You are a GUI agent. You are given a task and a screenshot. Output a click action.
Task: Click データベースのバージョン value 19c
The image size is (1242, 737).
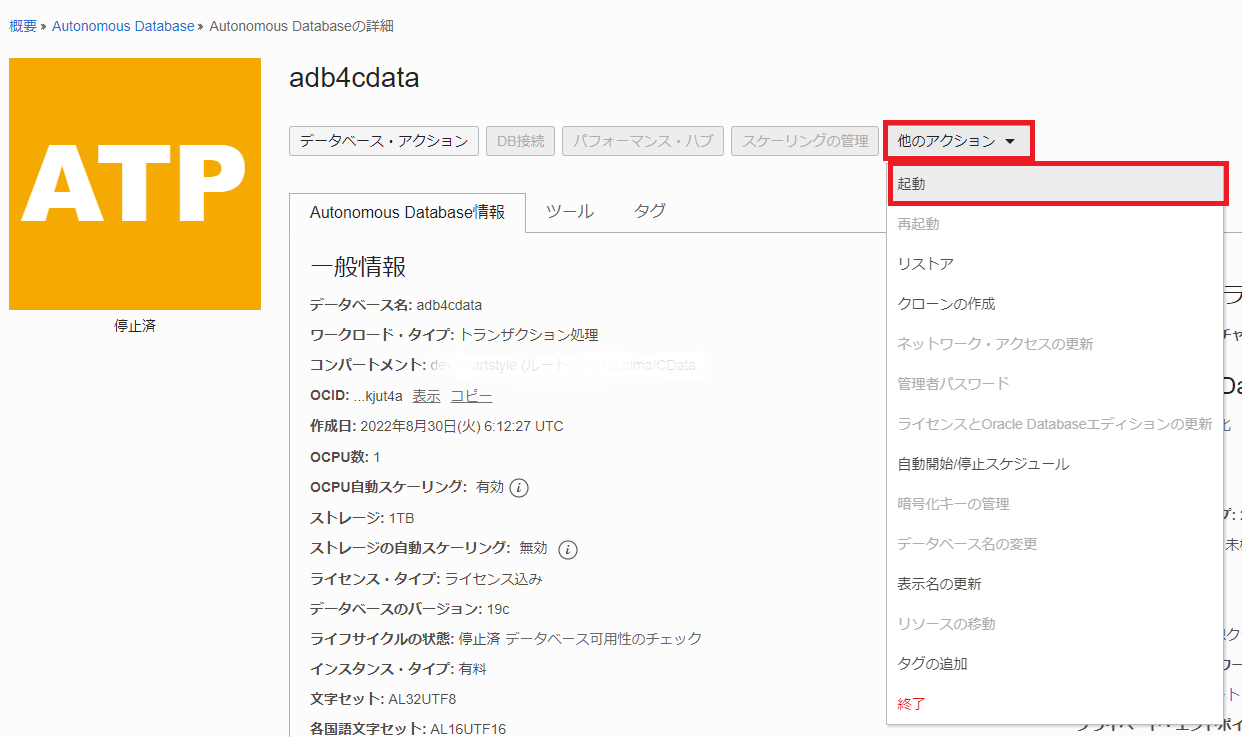point(500,609)
